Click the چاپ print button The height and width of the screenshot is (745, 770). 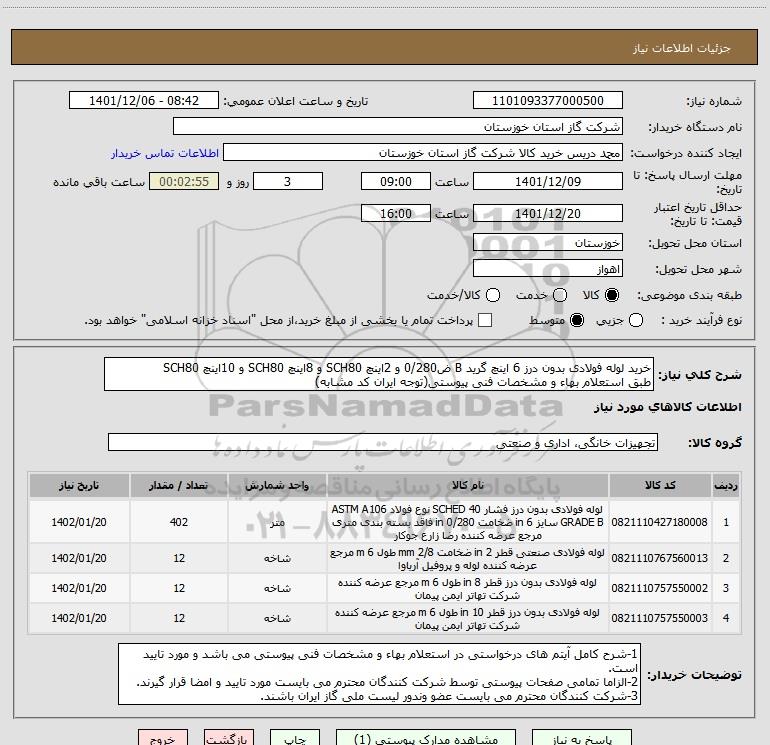295,738
